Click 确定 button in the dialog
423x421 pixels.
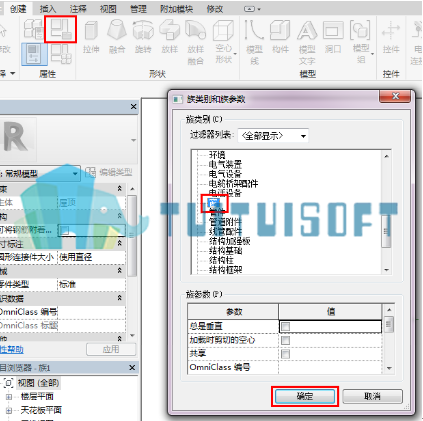(x=305, y=396)
